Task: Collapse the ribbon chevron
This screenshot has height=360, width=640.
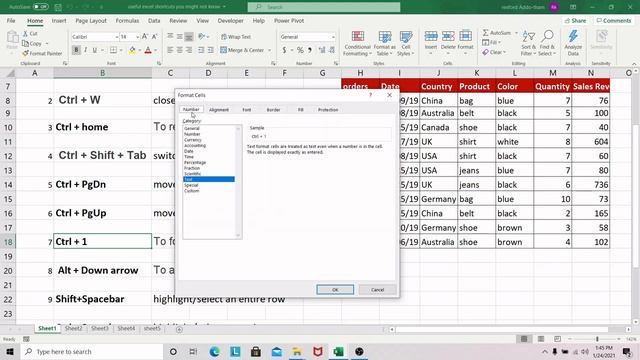Action: [x=634, y=64]
